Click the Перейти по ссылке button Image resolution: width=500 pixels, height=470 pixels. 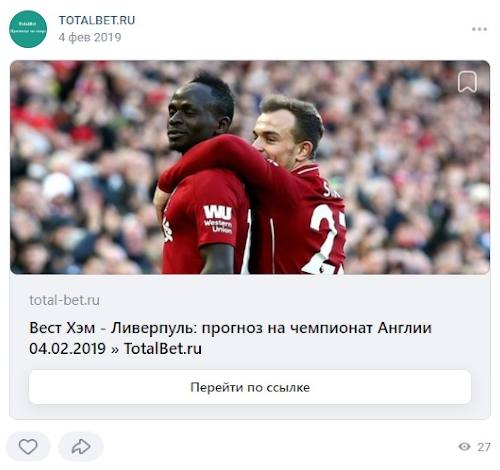[250, 387]
